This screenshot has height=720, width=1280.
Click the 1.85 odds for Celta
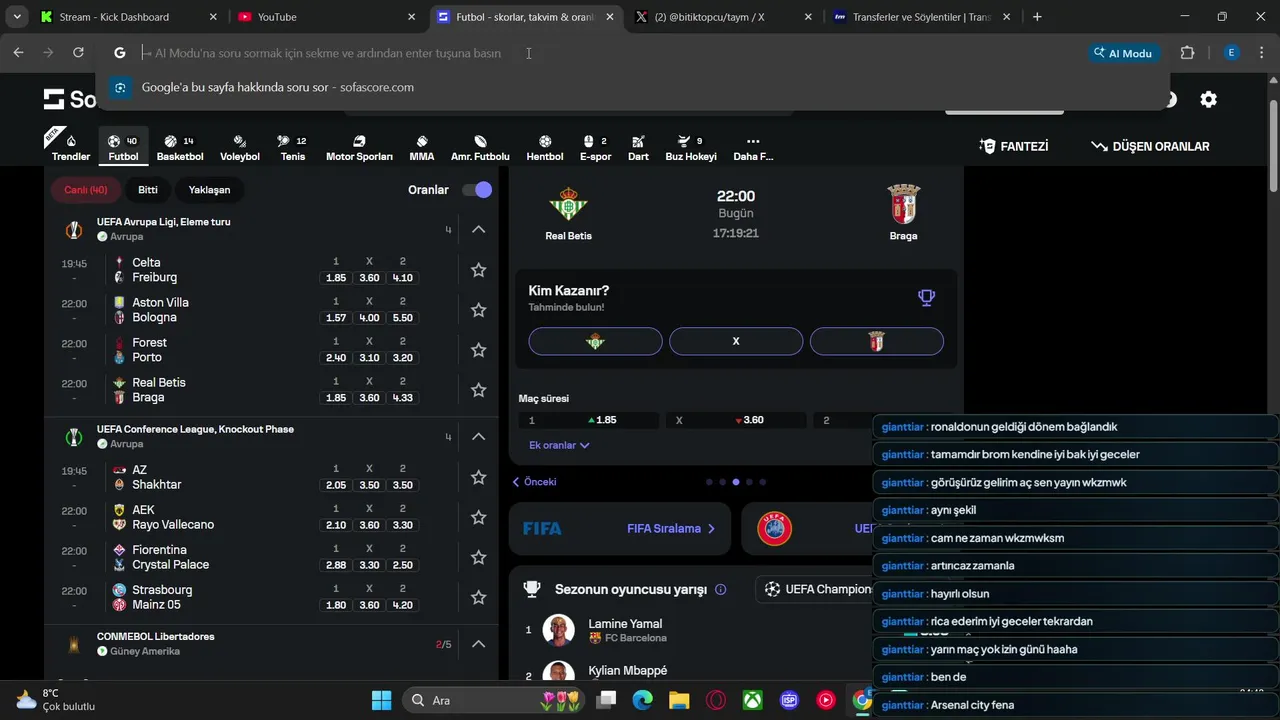pos(336,278)
